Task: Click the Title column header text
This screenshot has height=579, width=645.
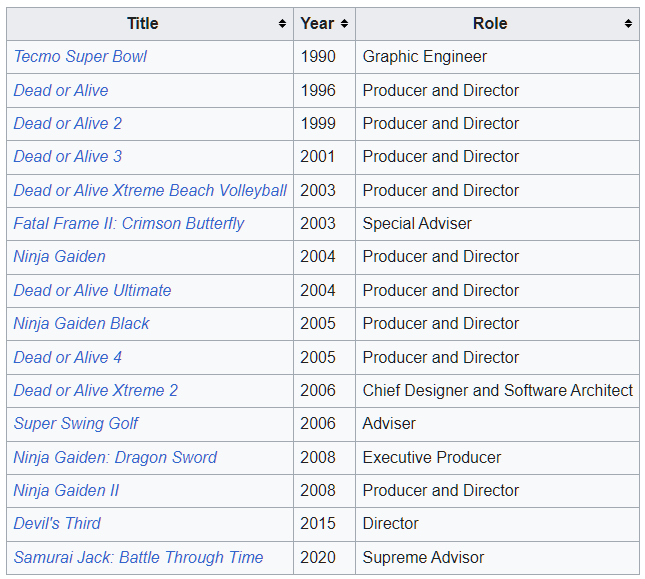Action: tap(143, 24)
